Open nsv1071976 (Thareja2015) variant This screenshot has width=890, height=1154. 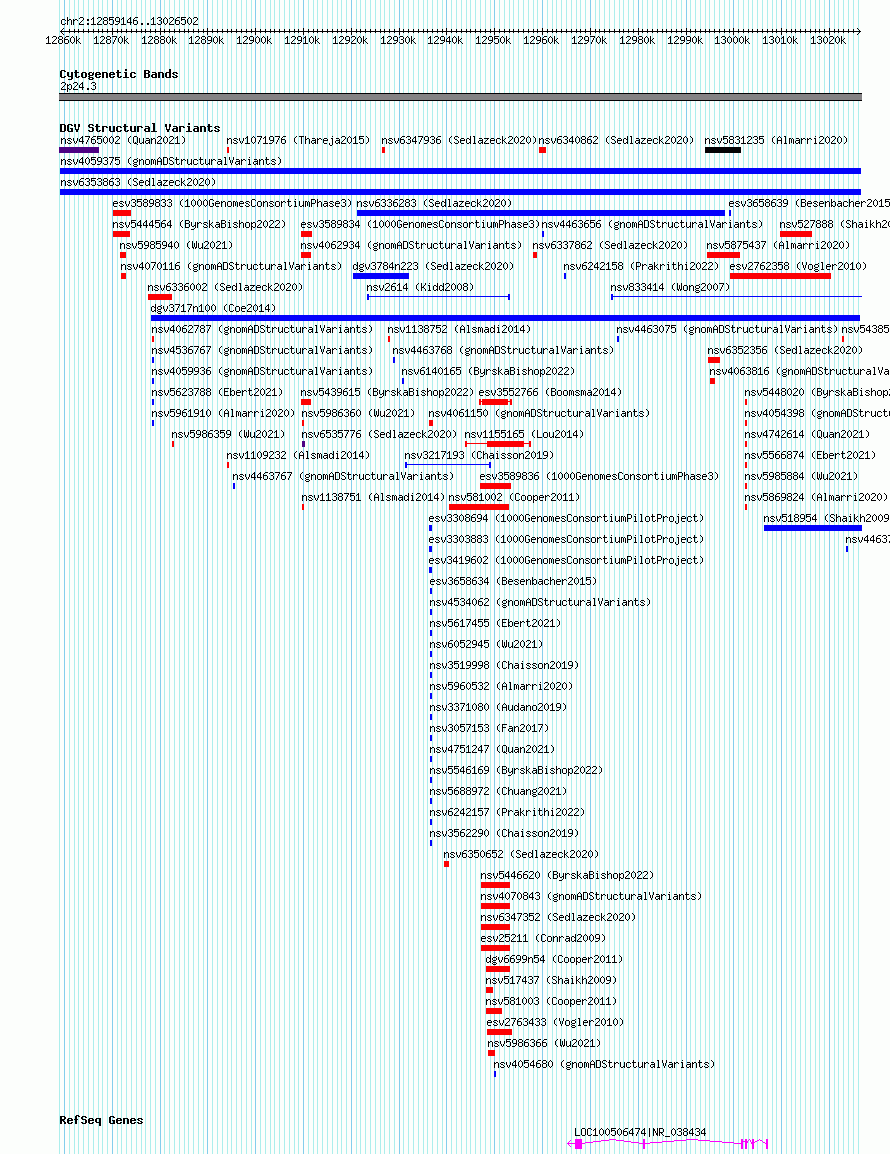pos(298,140)
